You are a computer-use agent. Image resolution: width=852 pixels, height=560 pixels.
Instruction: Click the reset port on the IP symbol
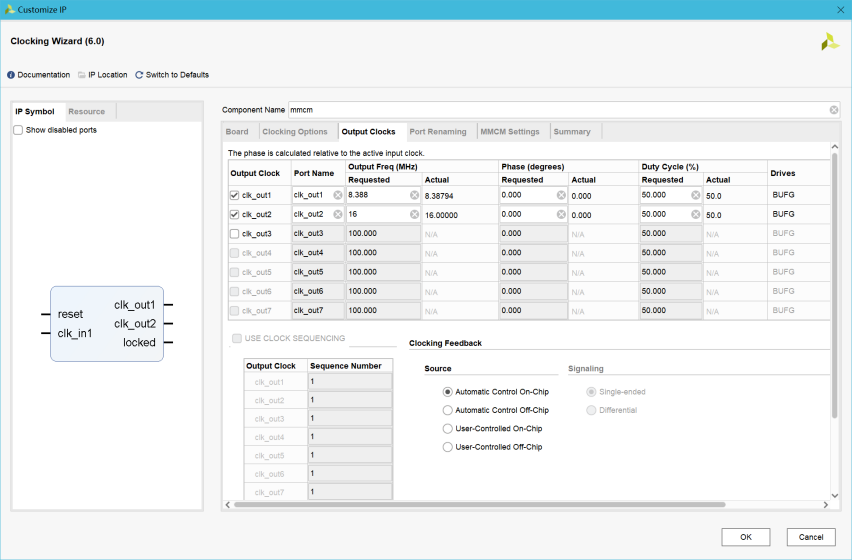coord(70,314)
